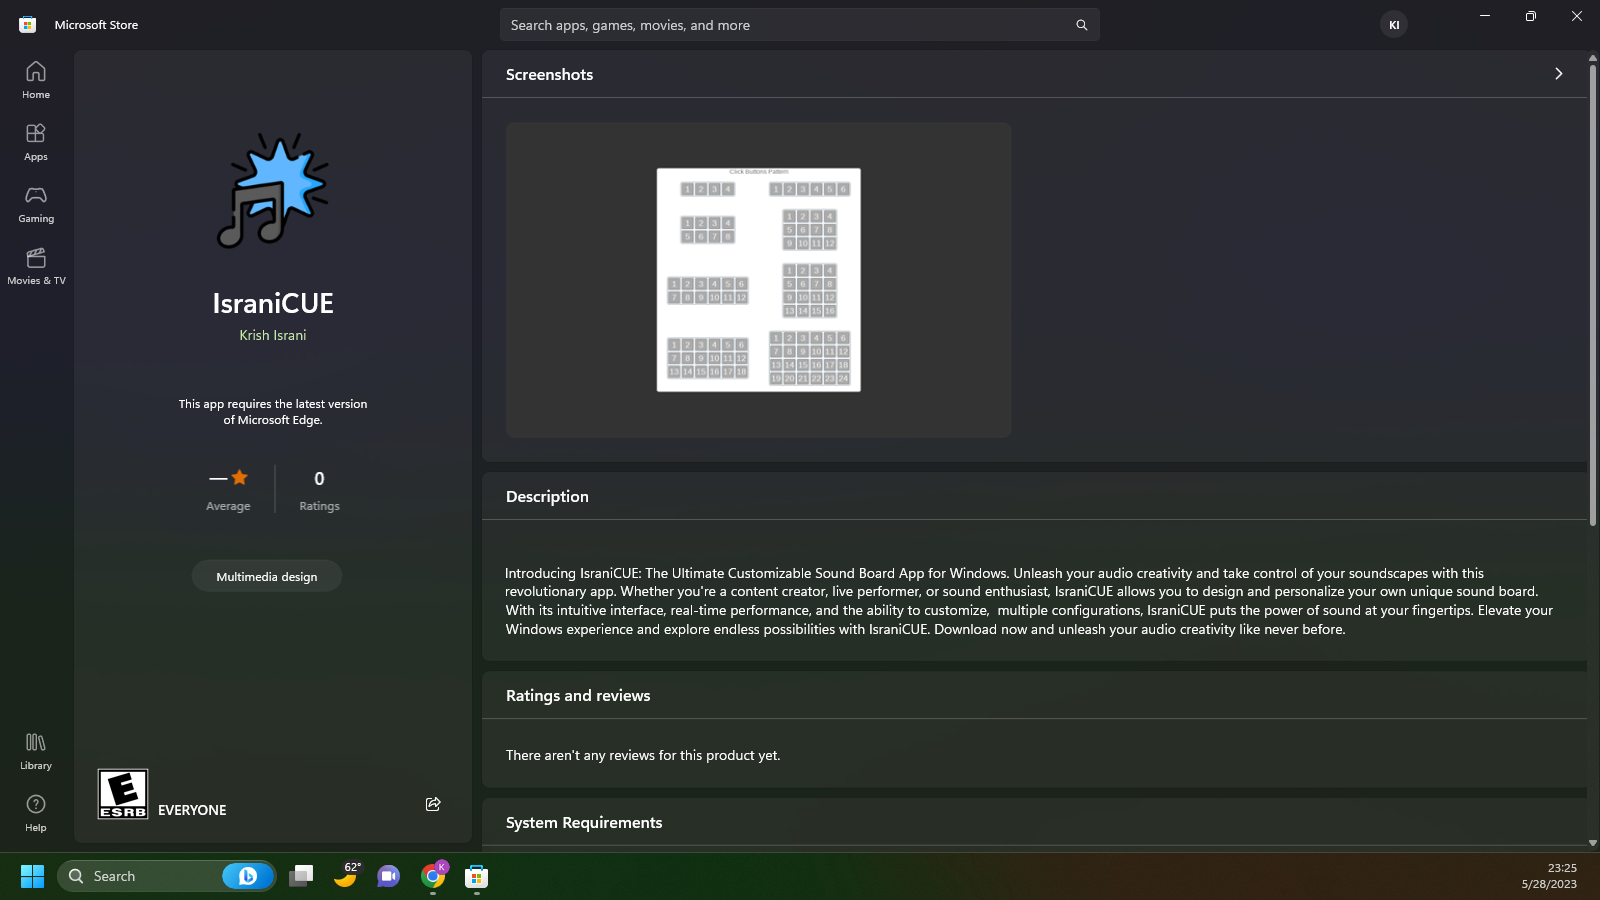Click the Screenshots section heading
Image resolution: width=1600 pixels, height=900 pixels.
pyautogui.click(x=549, y=74)
